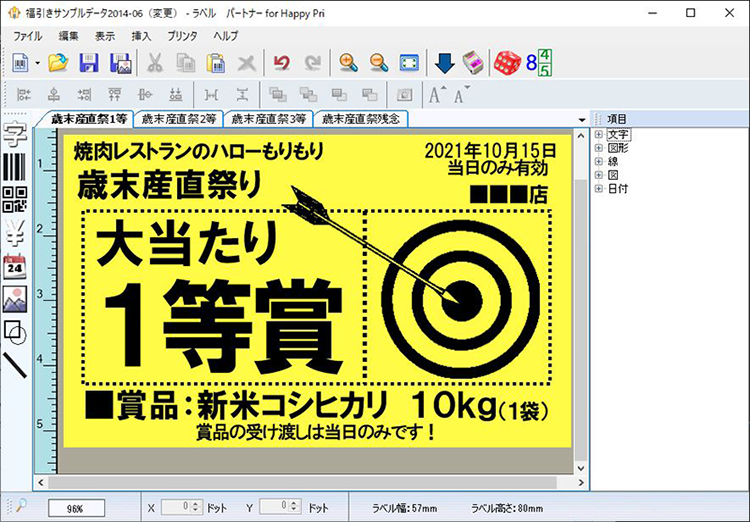This screenshot has height=522, width=750.
Task: Select the QR code insertion tool
Action: point(15,200)
